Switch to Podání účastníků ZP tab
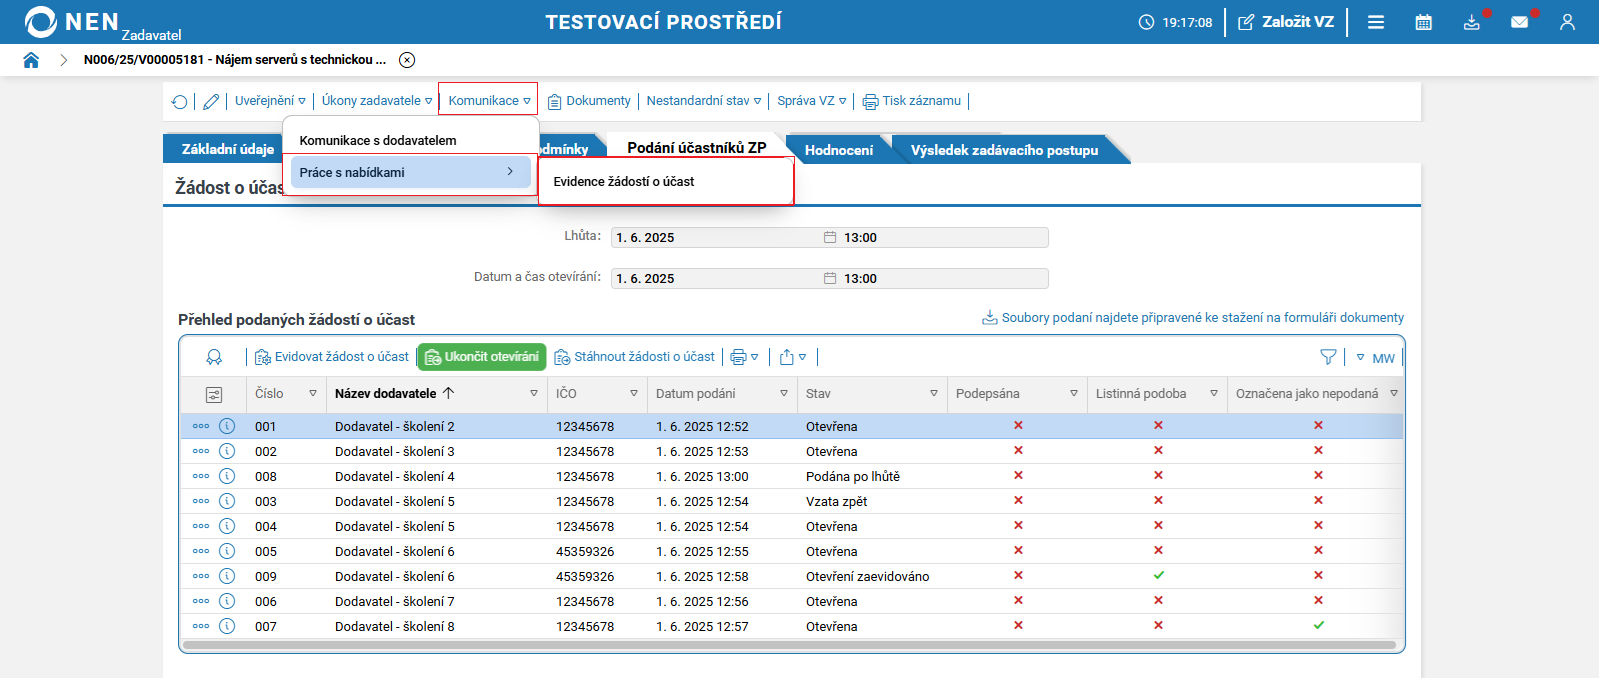Screen dimensions: 1599x678 (697, 148)
